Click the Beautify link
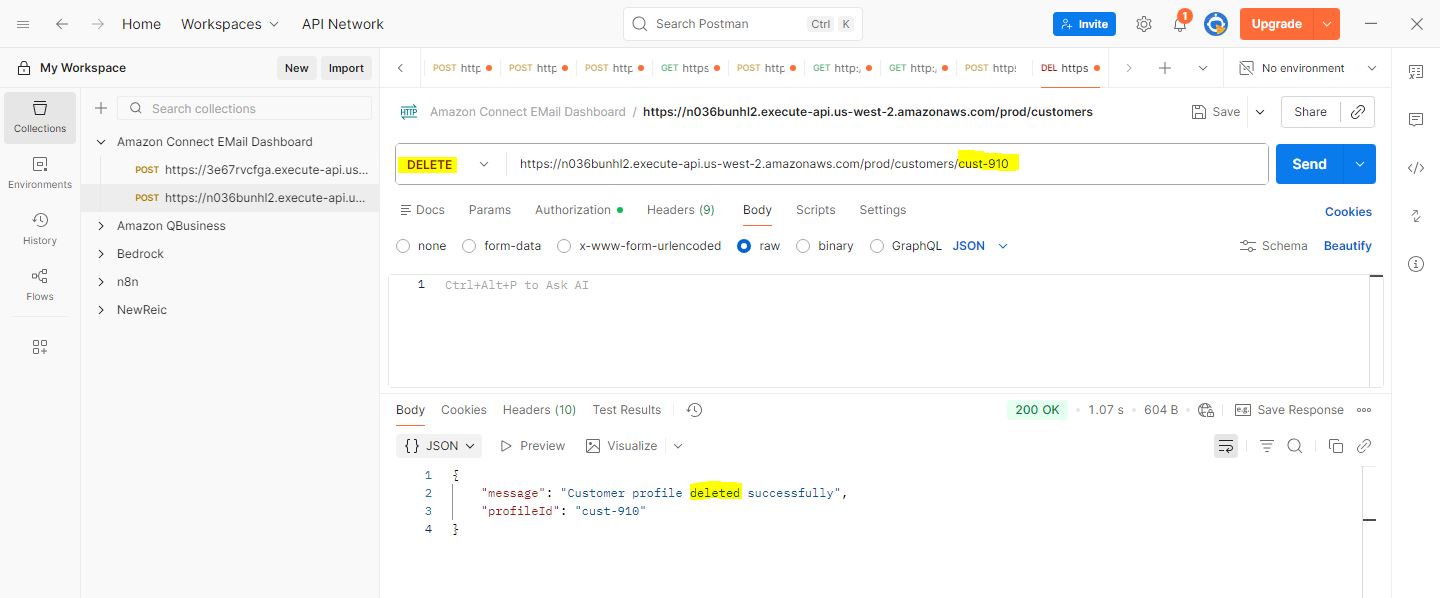The width and height of the screenshot is (1440, 598). click(1347, 246)
